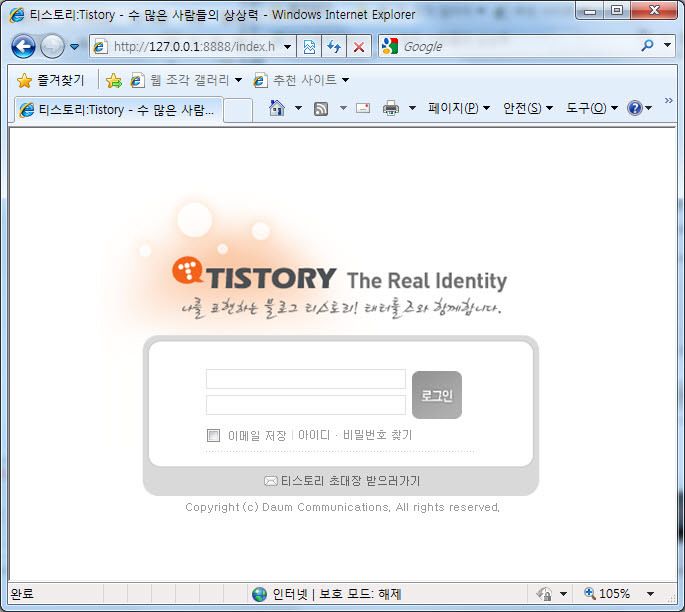Click the Print icon
This screenshot has width=685, height=612.
pos(391,107)
